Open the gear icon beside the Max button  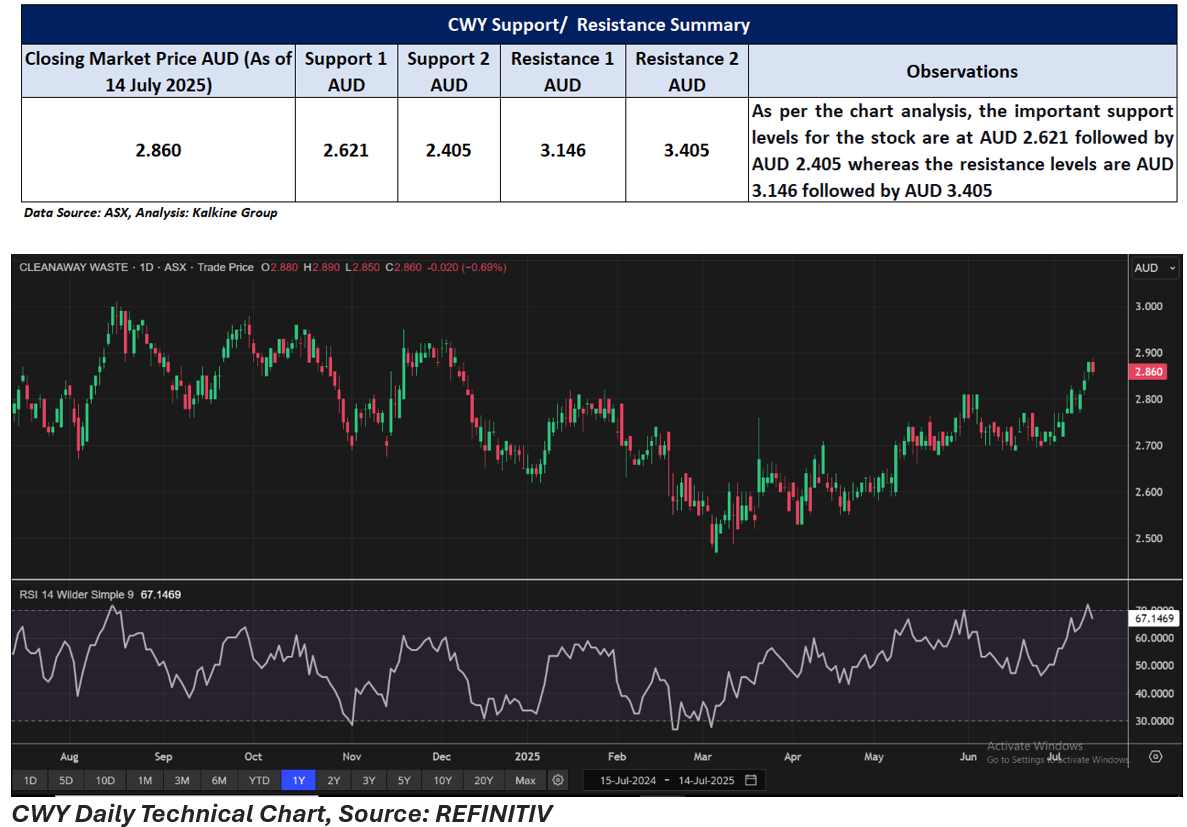(556, 780)
